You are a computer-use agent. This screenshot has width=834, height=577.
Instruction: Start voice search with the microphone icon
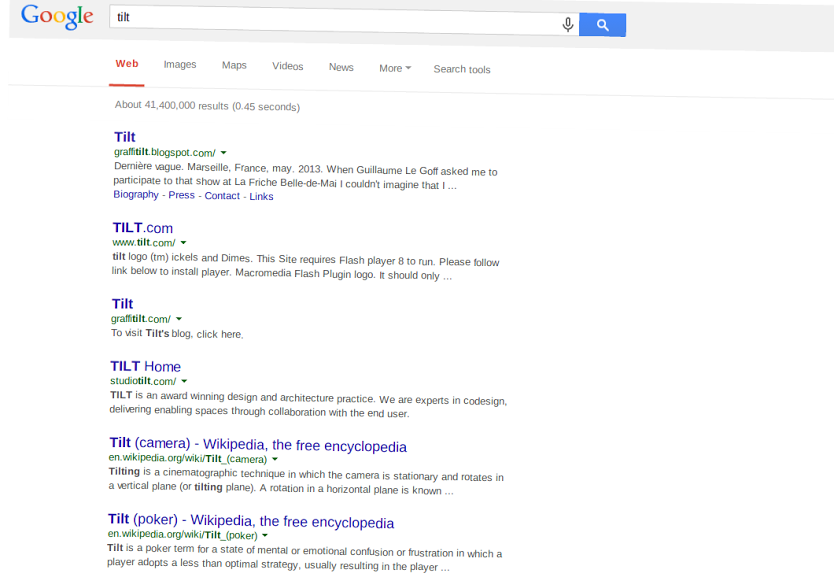(x=568, y=24)
